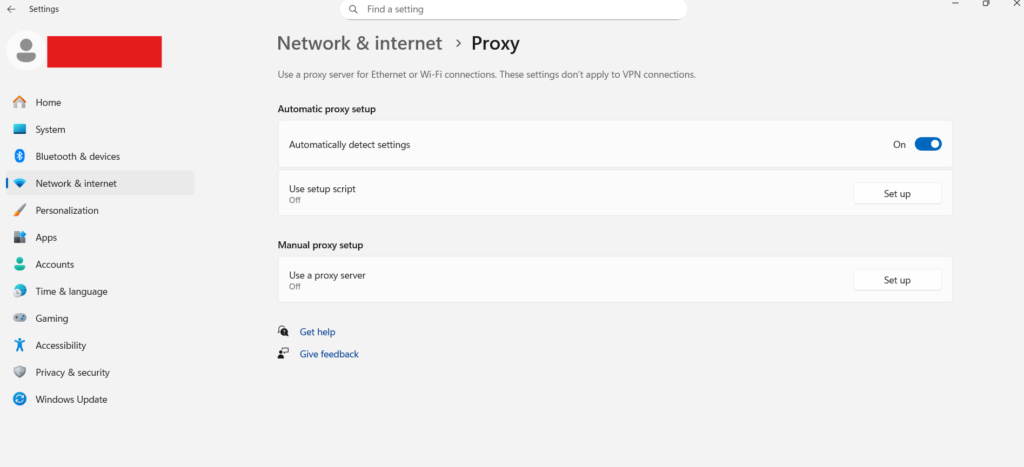Click the breadcrumb chevron before Proxy
The image size is (1024, 467).
click(458, 44)
